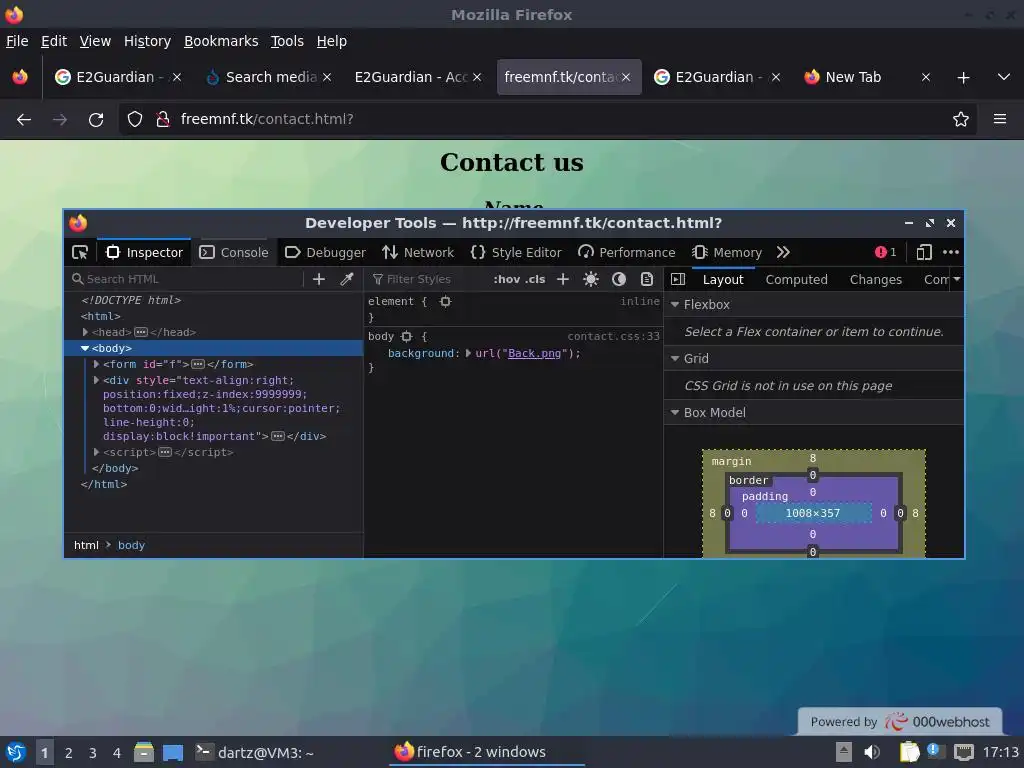The height and width of the screenshot is (768, 1024).
Task: Toggle Responsive Design Mode icon
Action: point(924,252)
